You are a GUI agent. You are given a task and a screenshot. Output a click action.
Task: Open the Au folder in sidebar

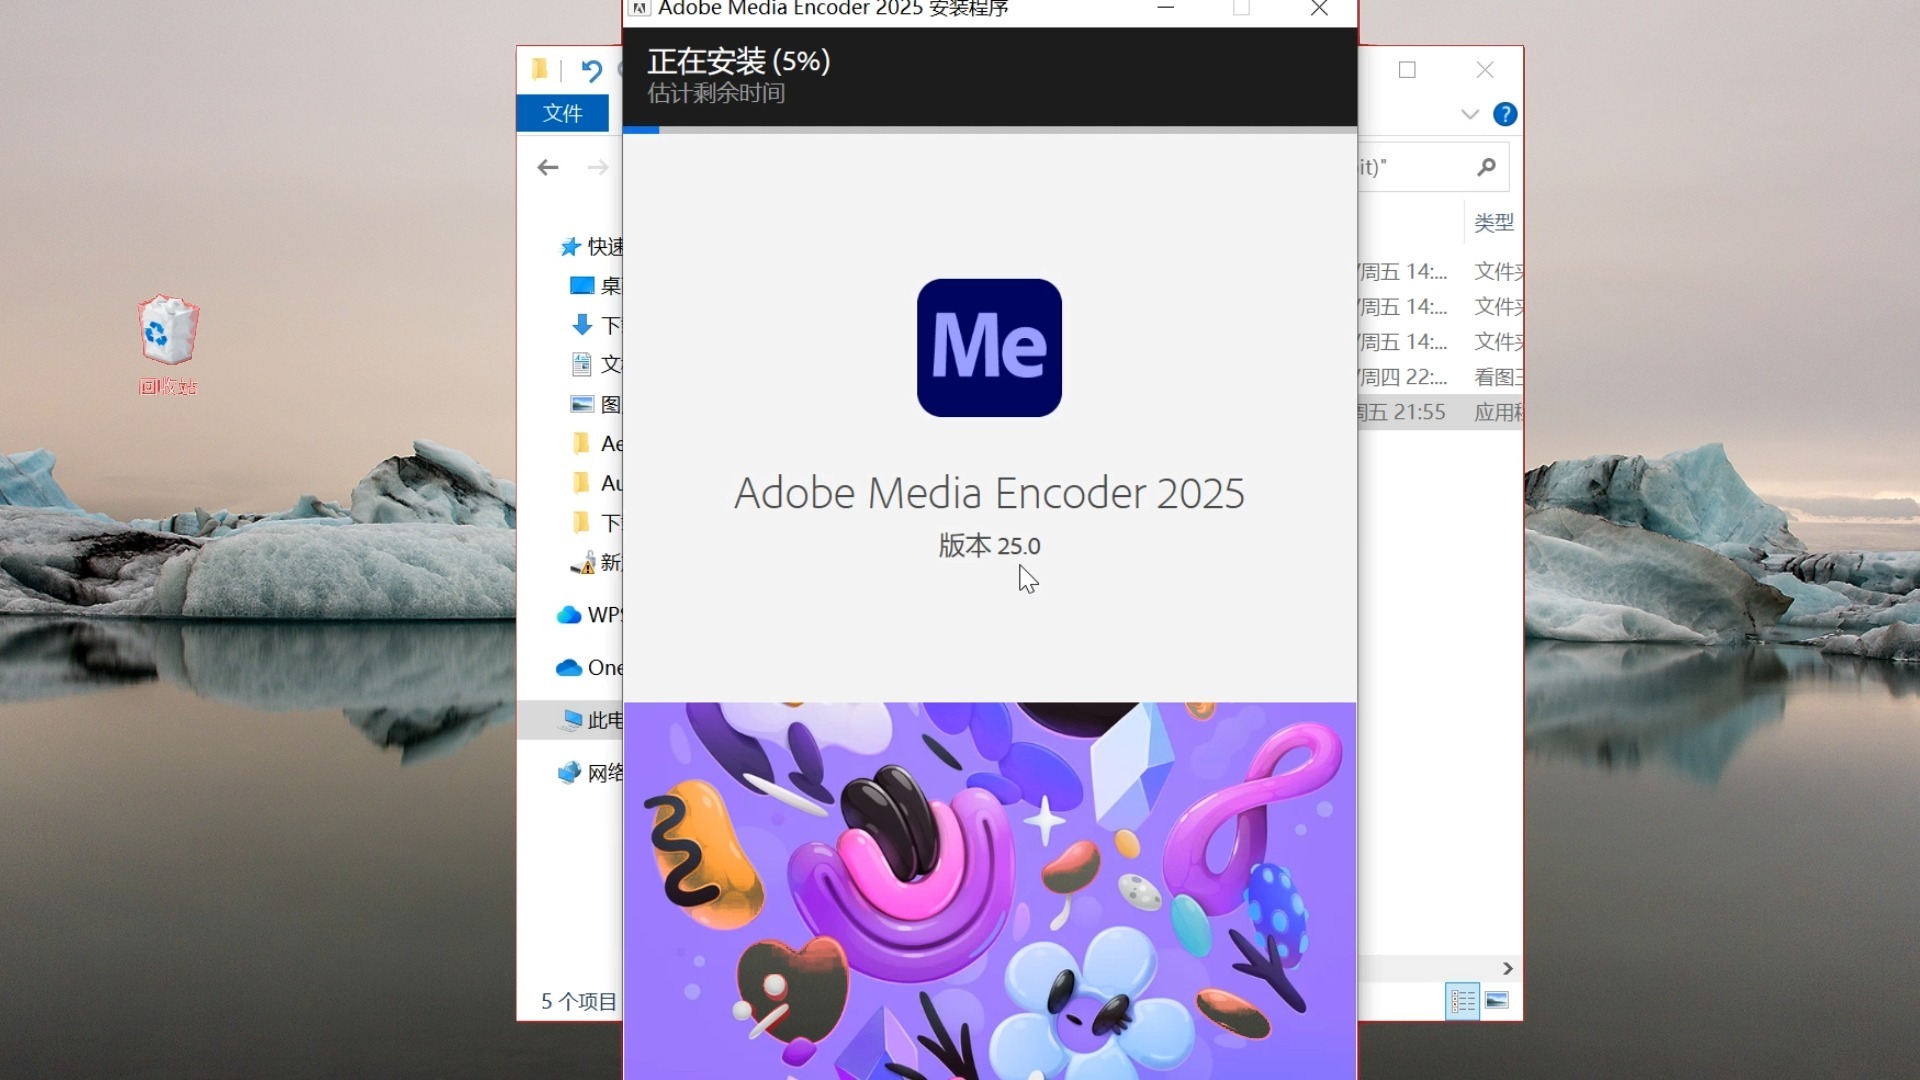coord(597,483)
